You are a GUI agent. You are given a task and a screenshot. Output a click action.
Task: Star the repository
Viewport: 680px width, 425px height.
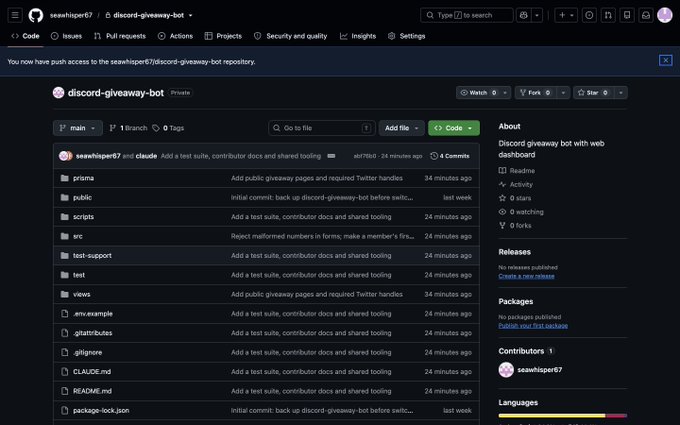592,92
